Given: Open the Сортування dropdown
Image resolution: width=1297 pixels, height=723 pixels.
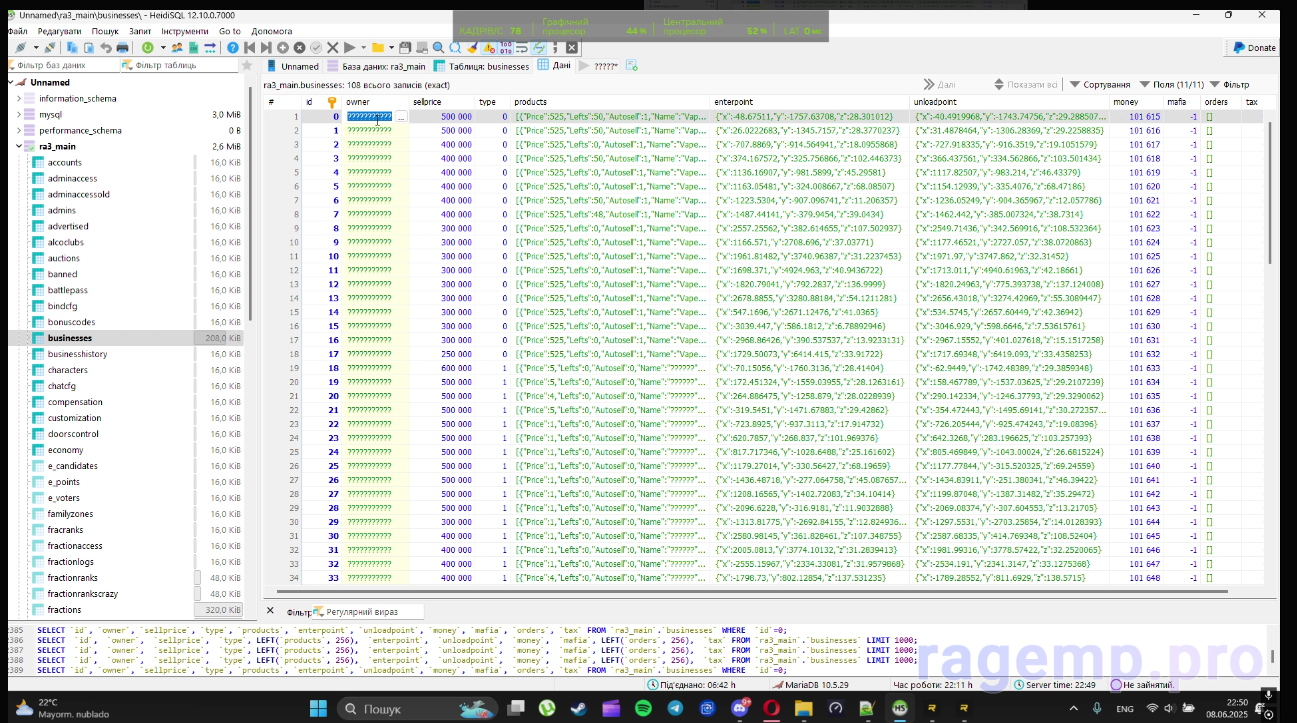Looking at the screenshot, I should click(1100, 85).
